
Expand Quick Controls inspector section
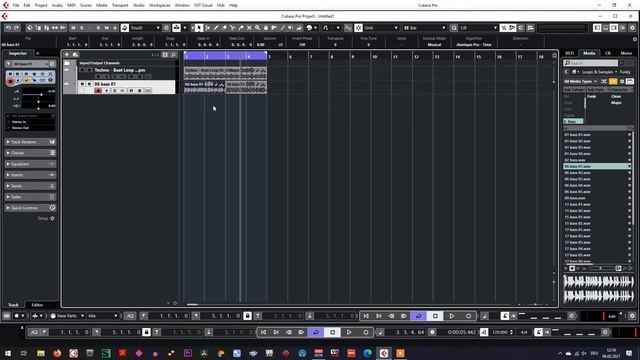(30, 208)
